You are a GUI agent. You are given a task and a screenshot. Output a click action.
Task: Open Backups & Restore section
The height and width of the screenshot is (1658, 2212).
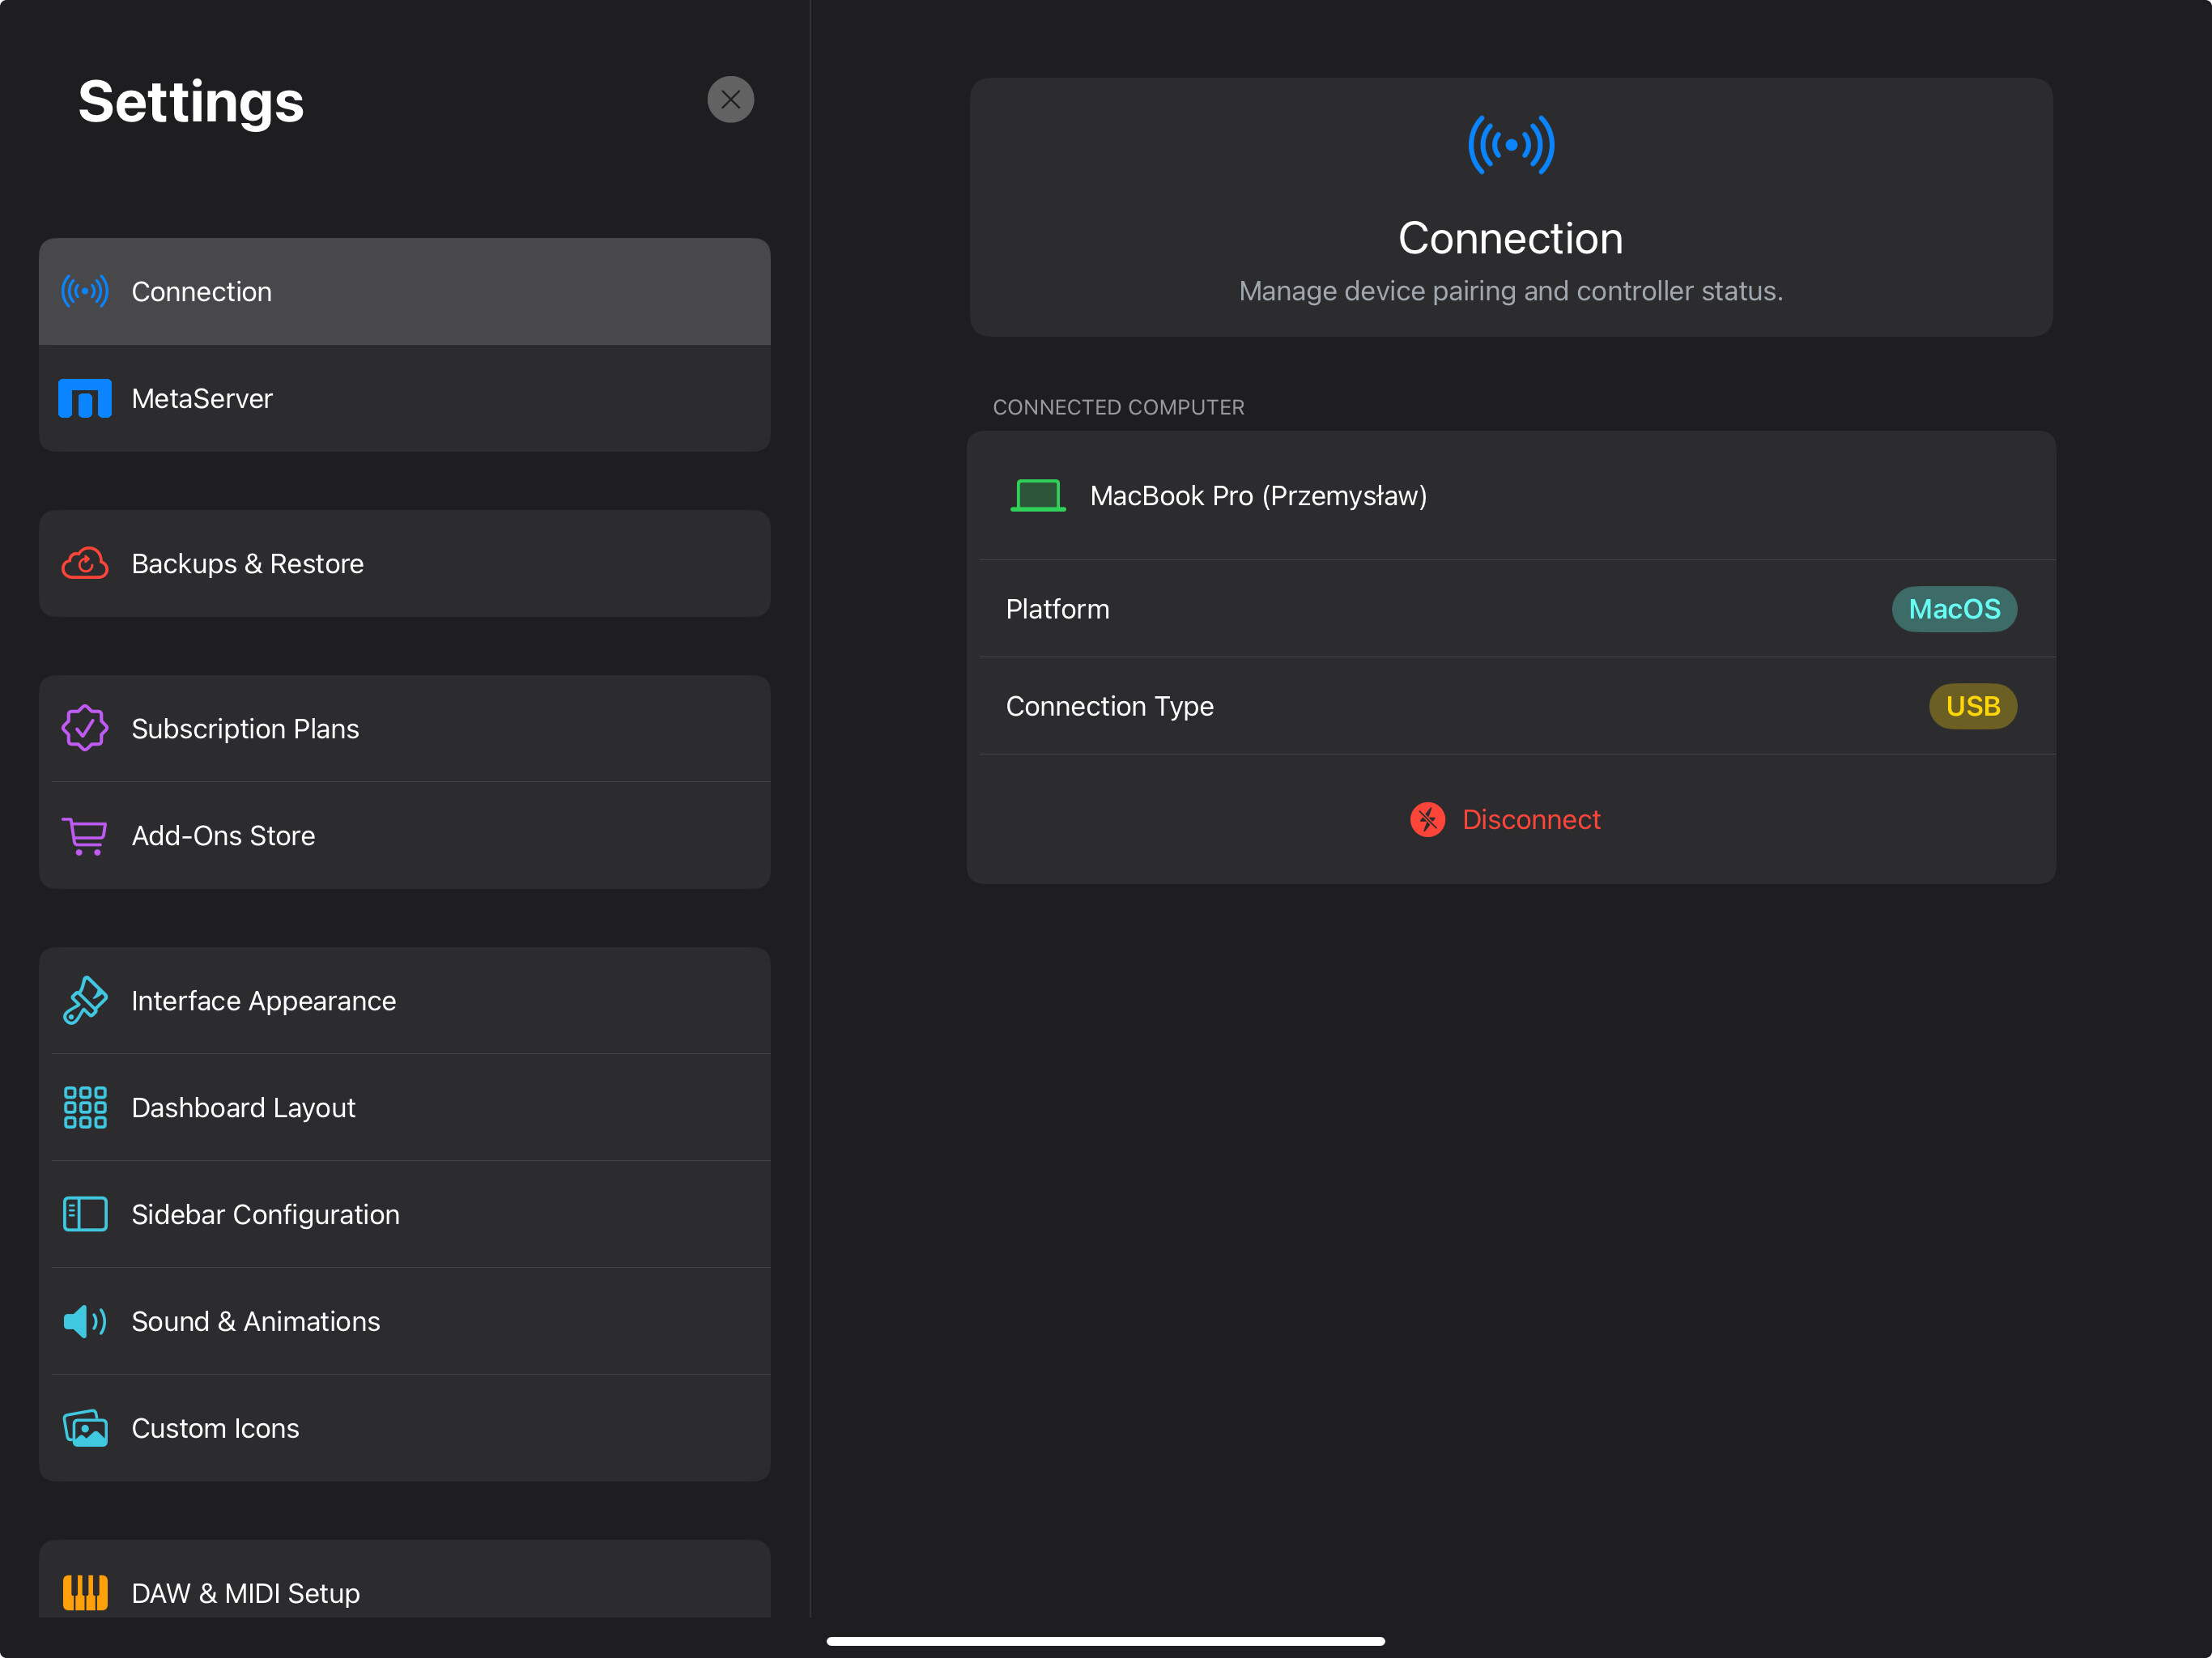coord(404,564)
